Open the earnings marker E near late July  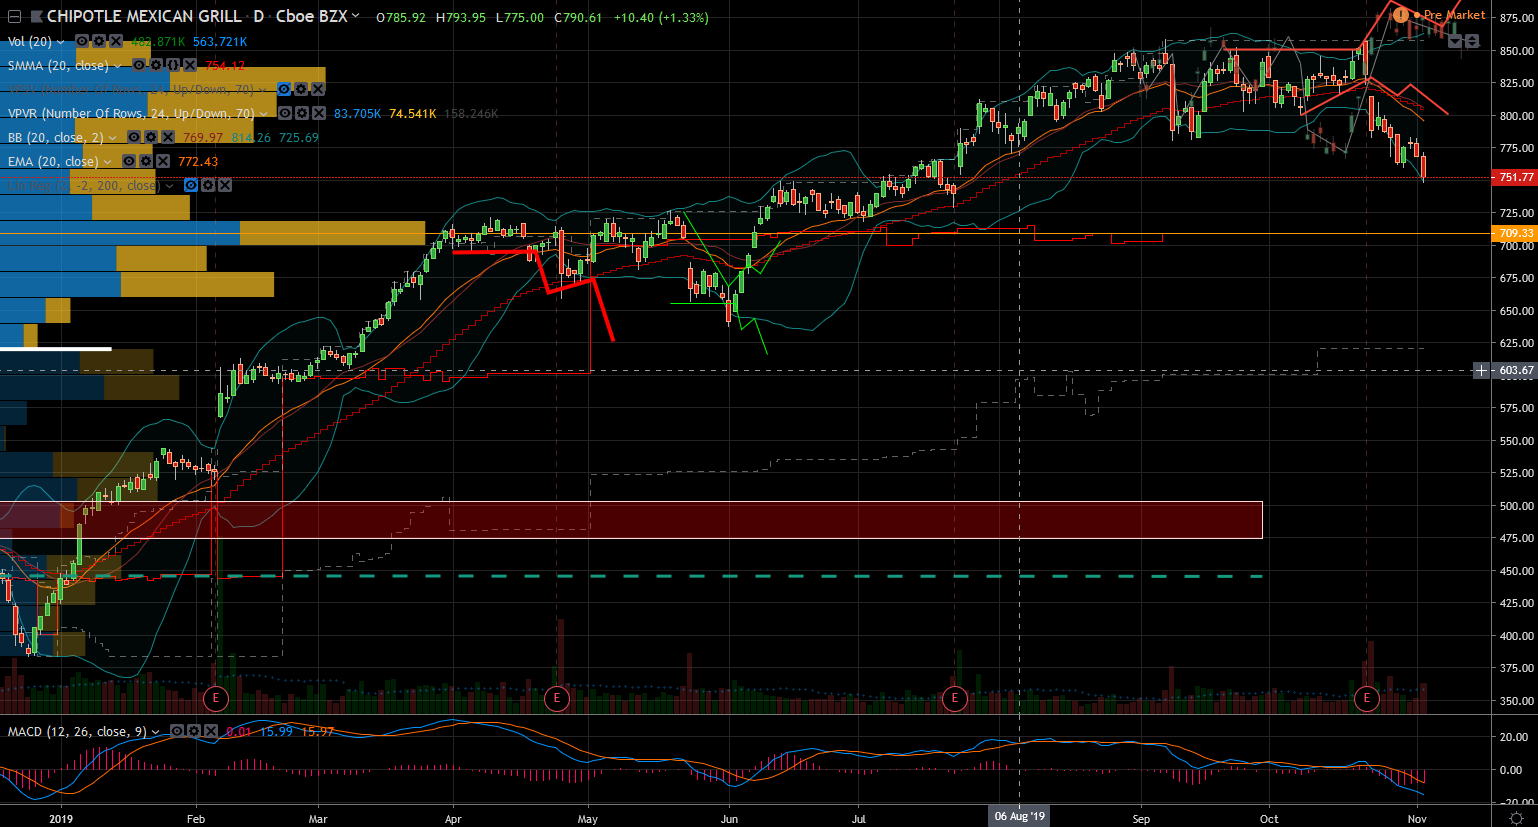[x=955, y=698]
